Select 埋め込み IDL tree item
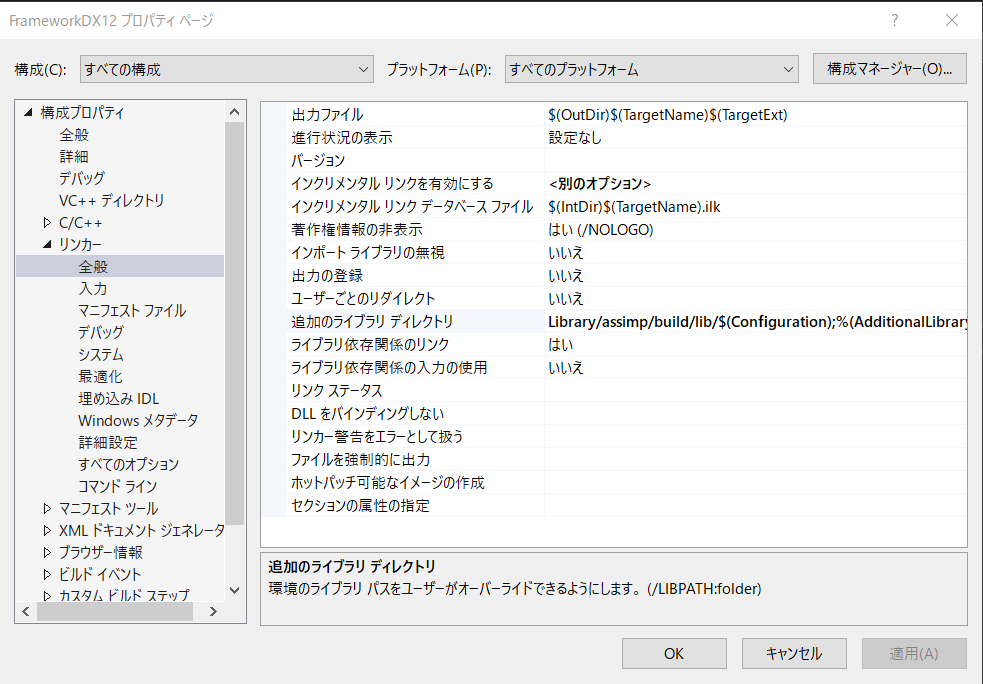 [x=118, y=398]
